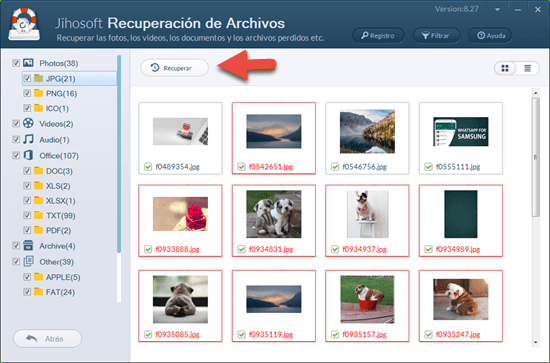Click the ICO folder icon
The height and width of the screenshot is (363, 550).
(39, 108)
